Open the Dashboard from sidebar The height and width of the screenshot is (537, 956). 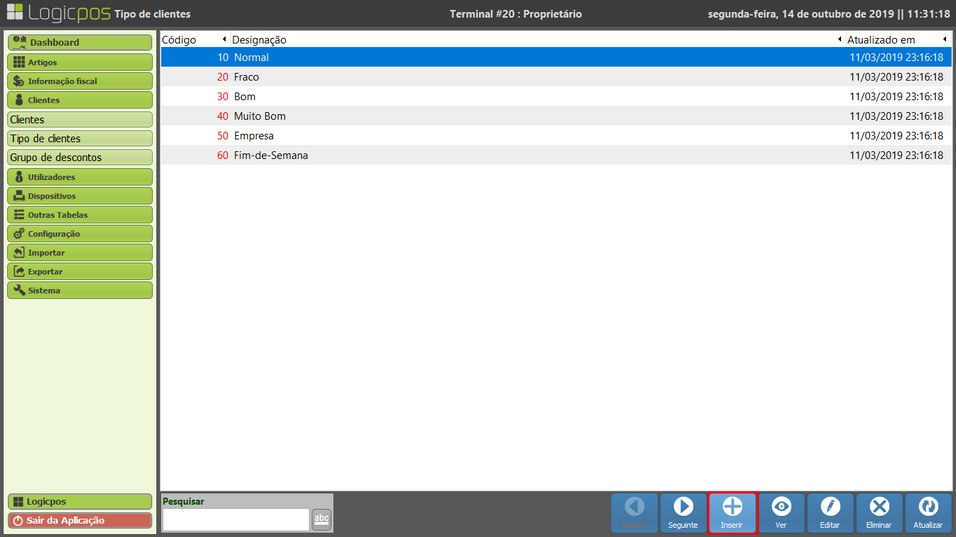pos(80,43)
